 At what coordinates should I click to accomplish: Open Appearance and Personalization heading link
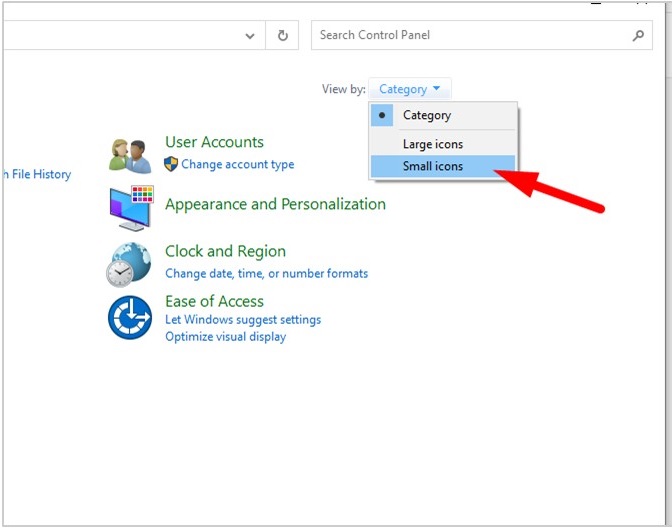click(275, 204)
